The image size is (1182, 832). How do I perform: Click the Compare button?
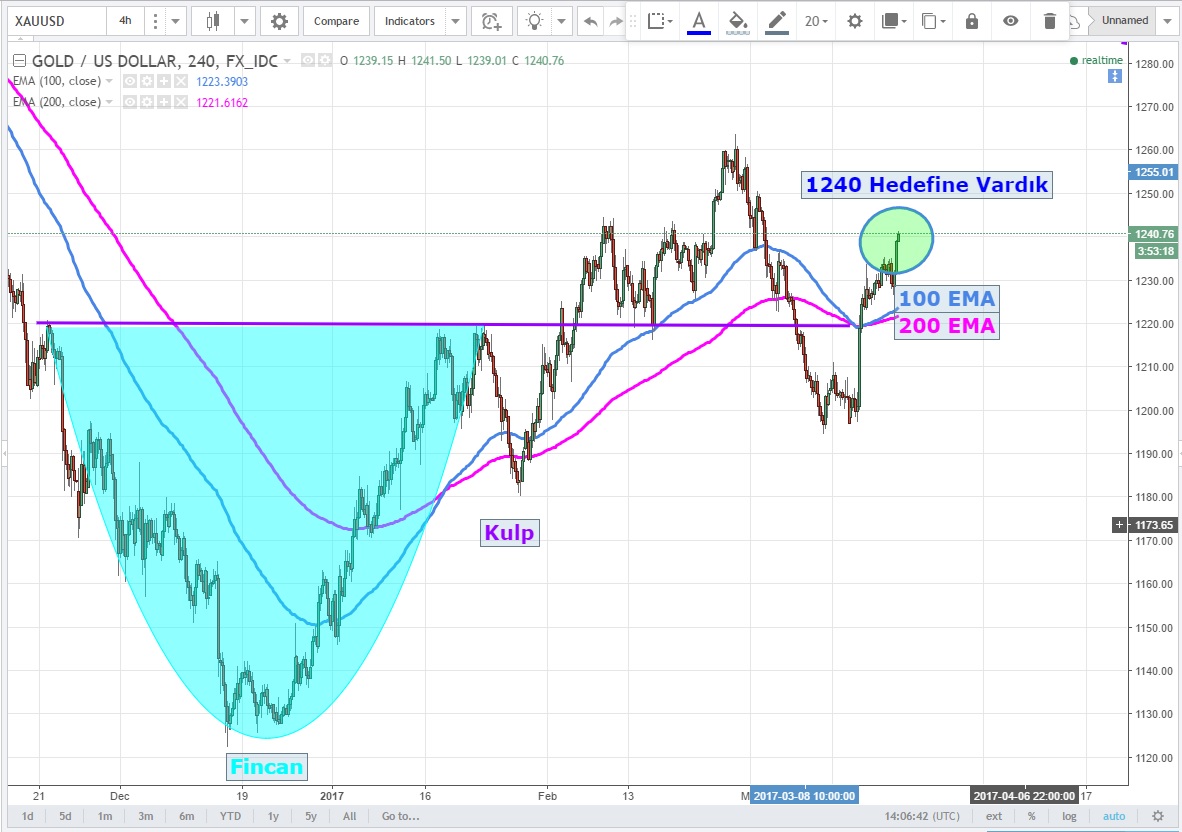[336, 21]
